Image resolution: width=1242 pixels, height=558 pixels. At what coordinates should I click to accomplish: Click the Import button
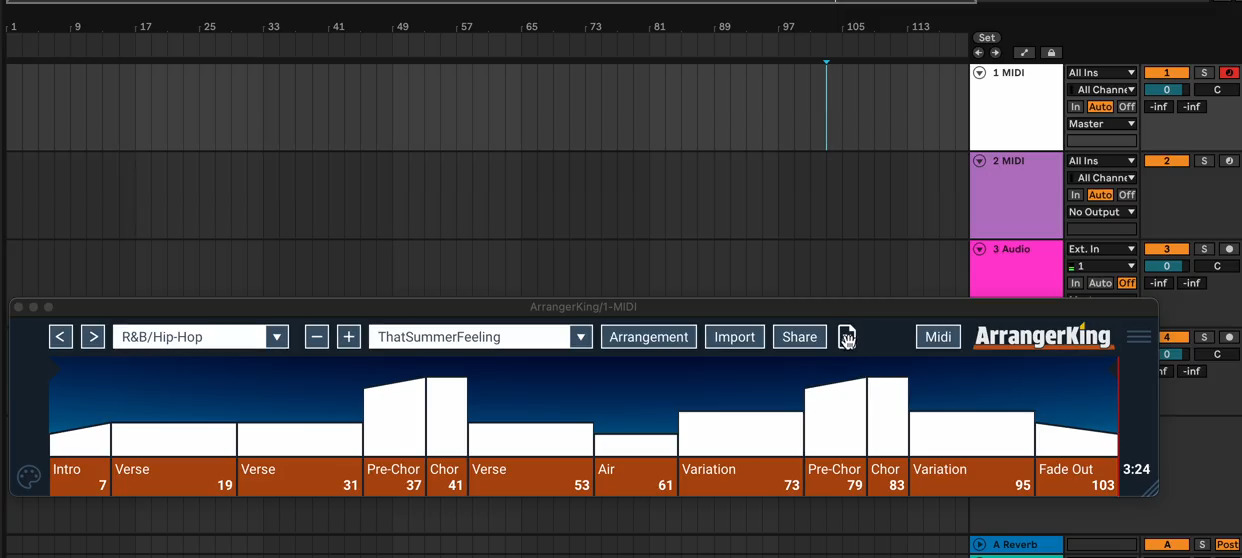pos(734,337)
